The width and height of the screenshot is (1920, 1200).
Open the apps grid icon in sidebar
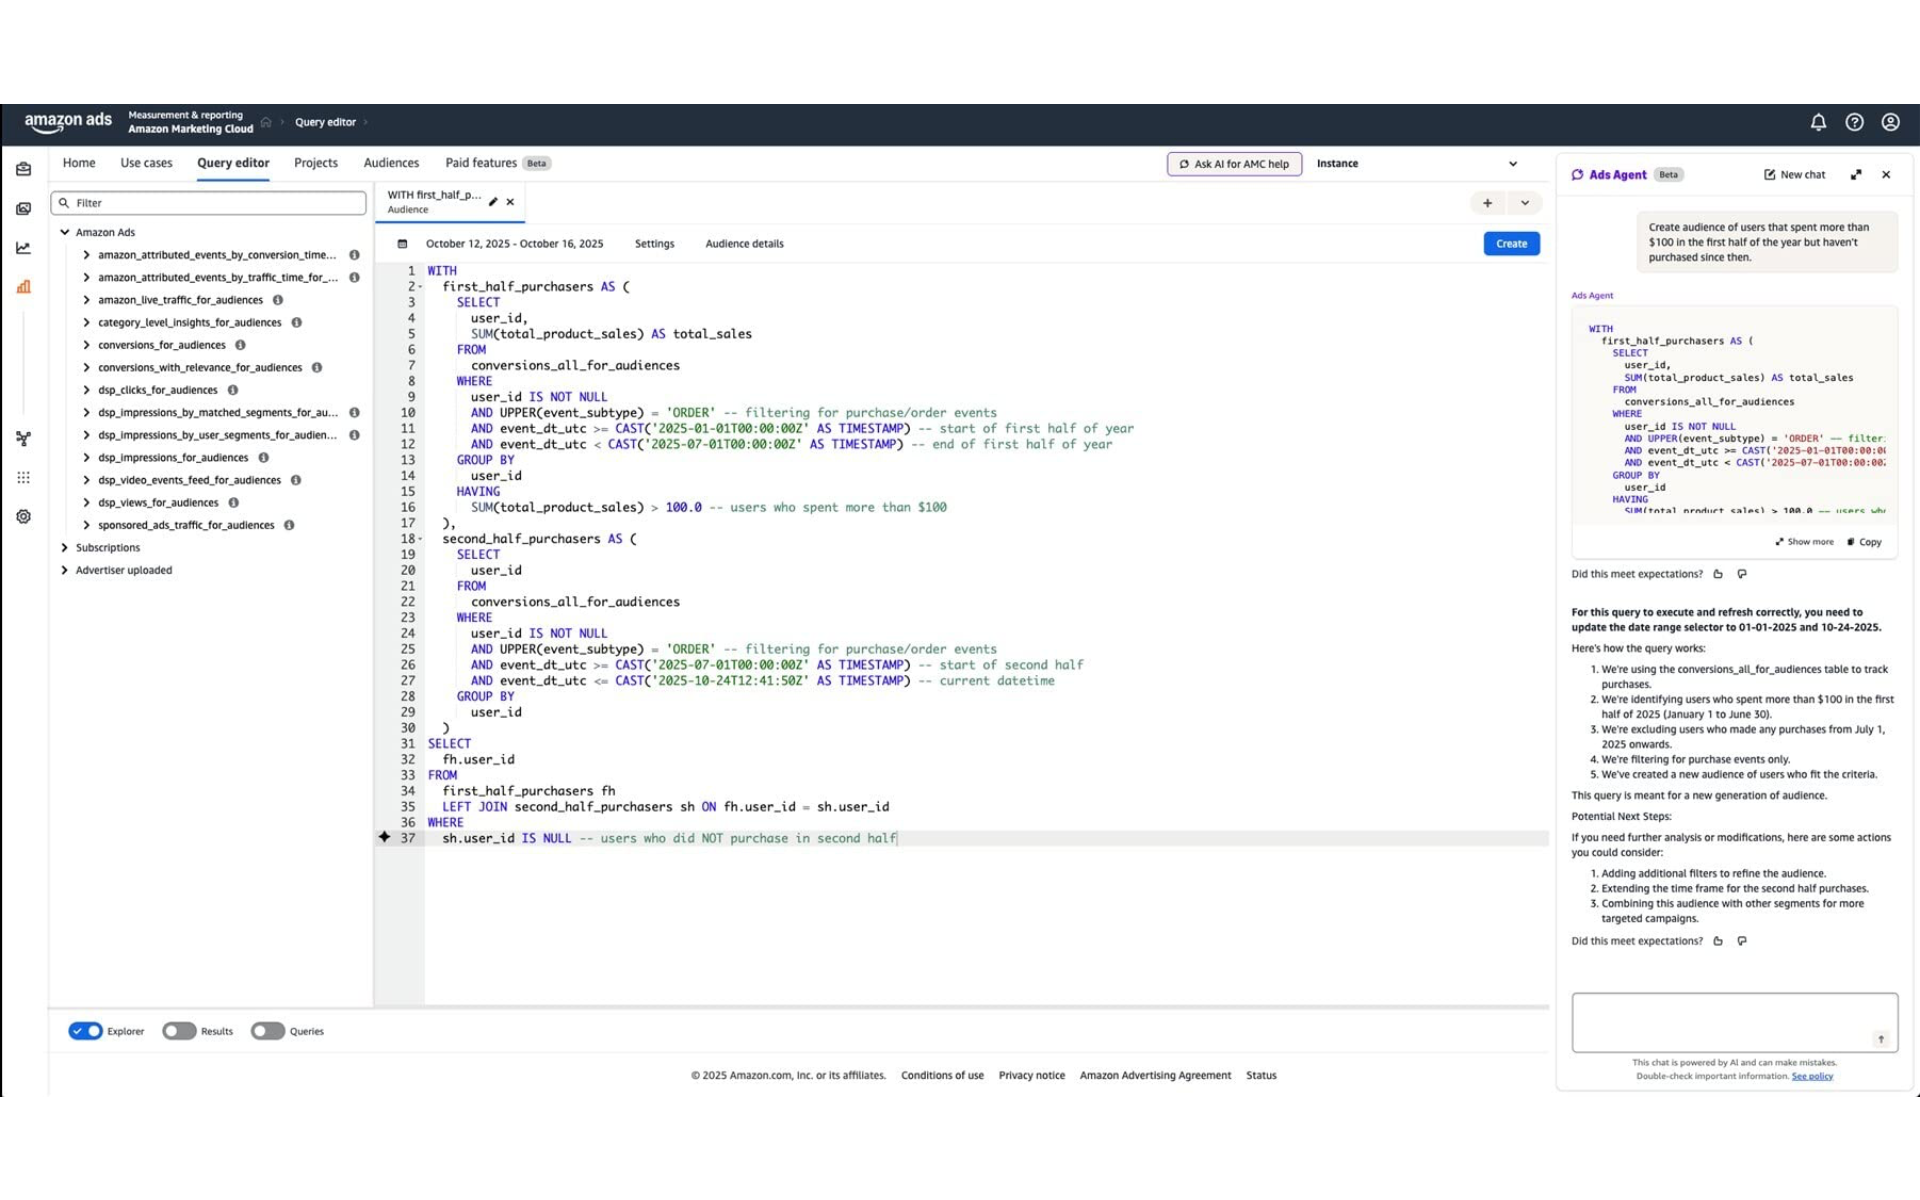click(x=23, y=478)
